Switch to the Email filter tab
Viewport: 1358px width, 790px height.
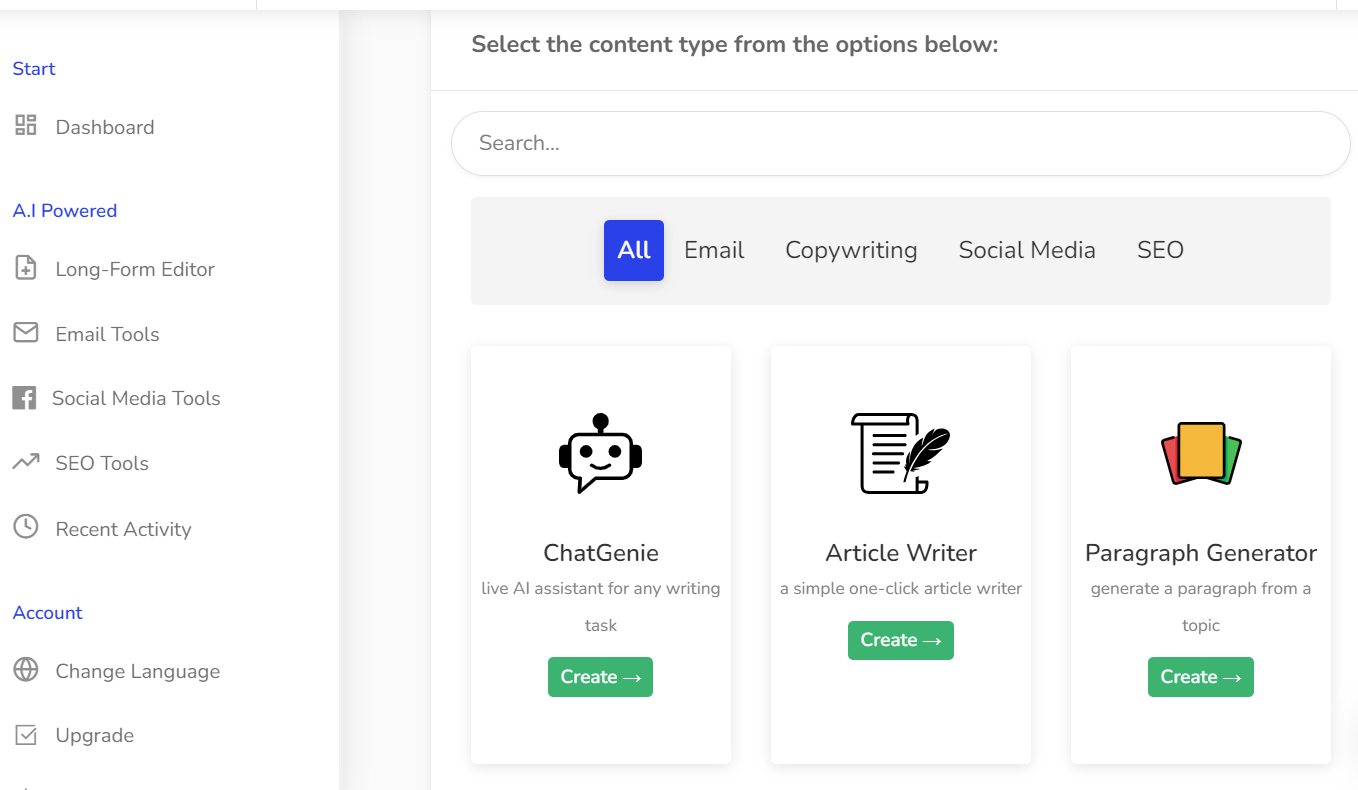coord(714,250)
